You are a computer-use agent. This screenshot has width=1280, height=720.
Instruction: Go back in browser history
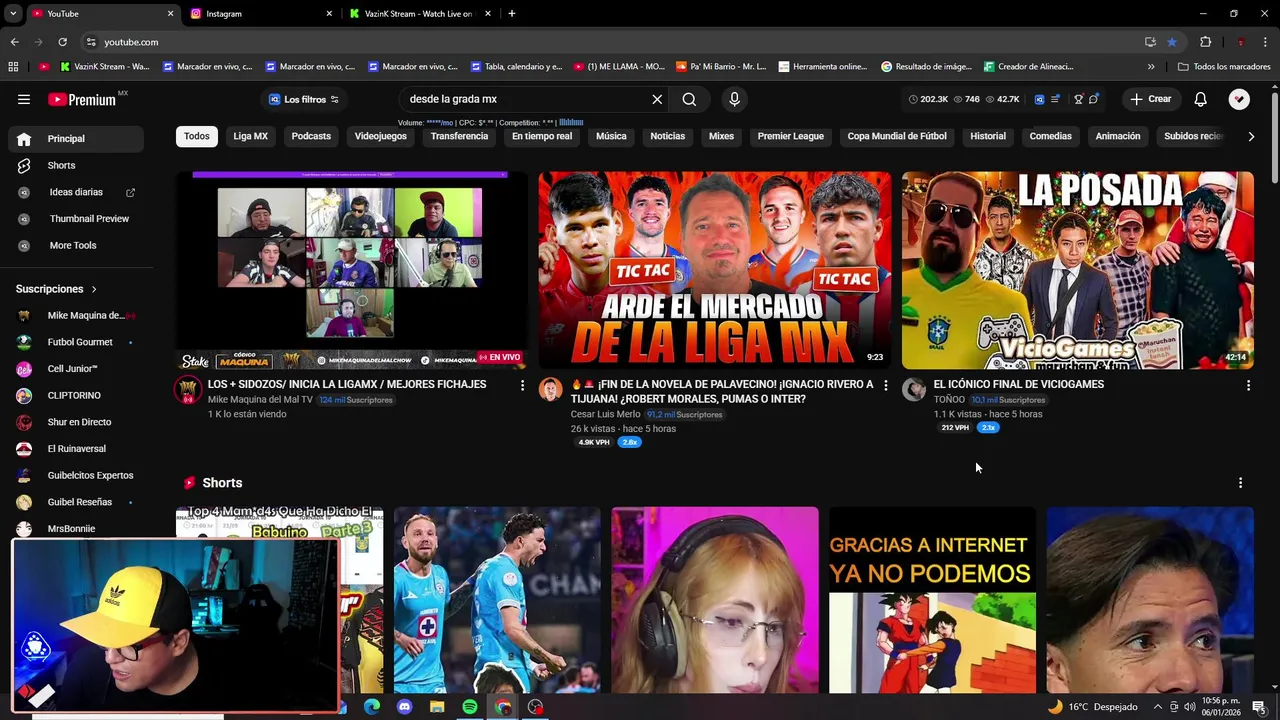click(x=14, y=42)
